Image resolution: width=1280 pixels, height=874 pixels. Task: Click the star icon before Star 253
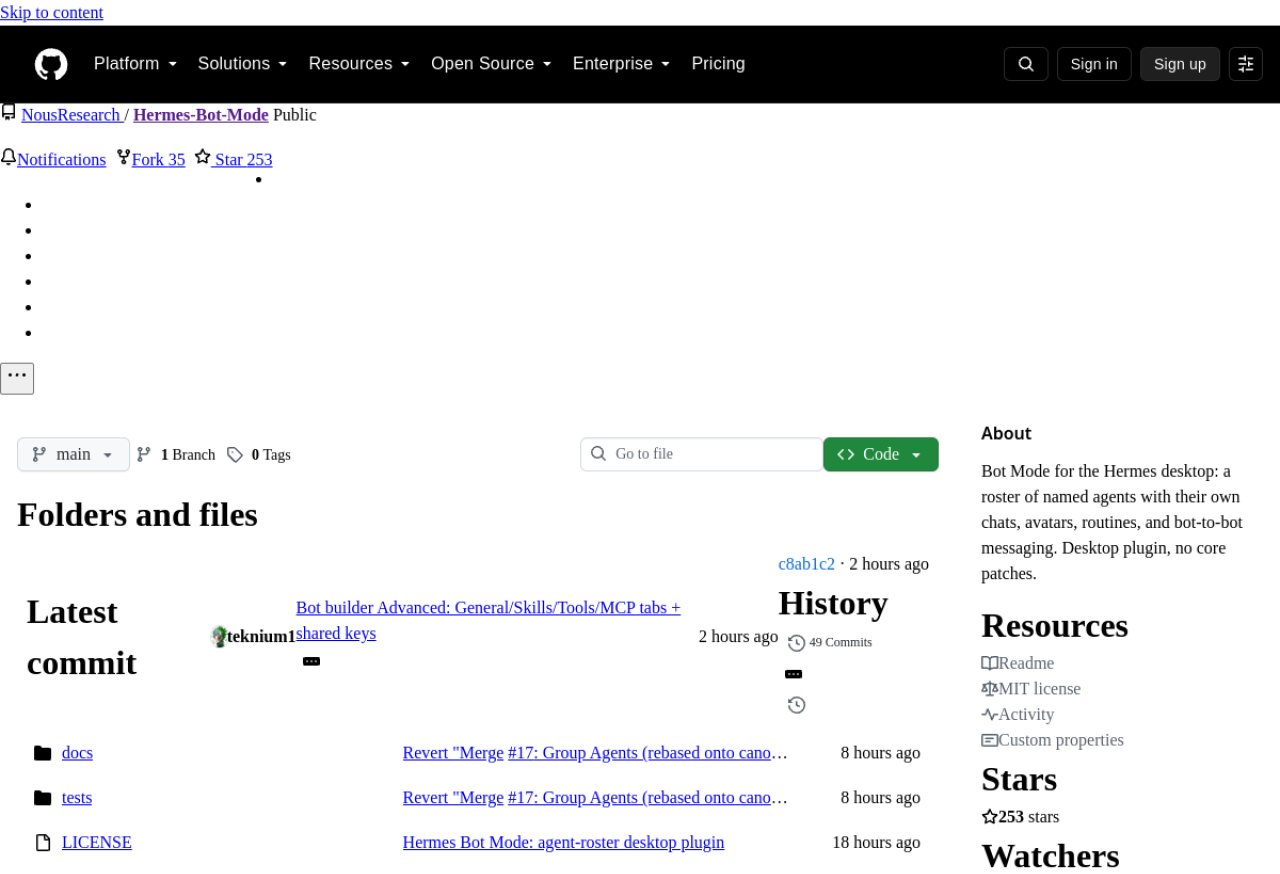pyautogui.click(x=203, y=157)
